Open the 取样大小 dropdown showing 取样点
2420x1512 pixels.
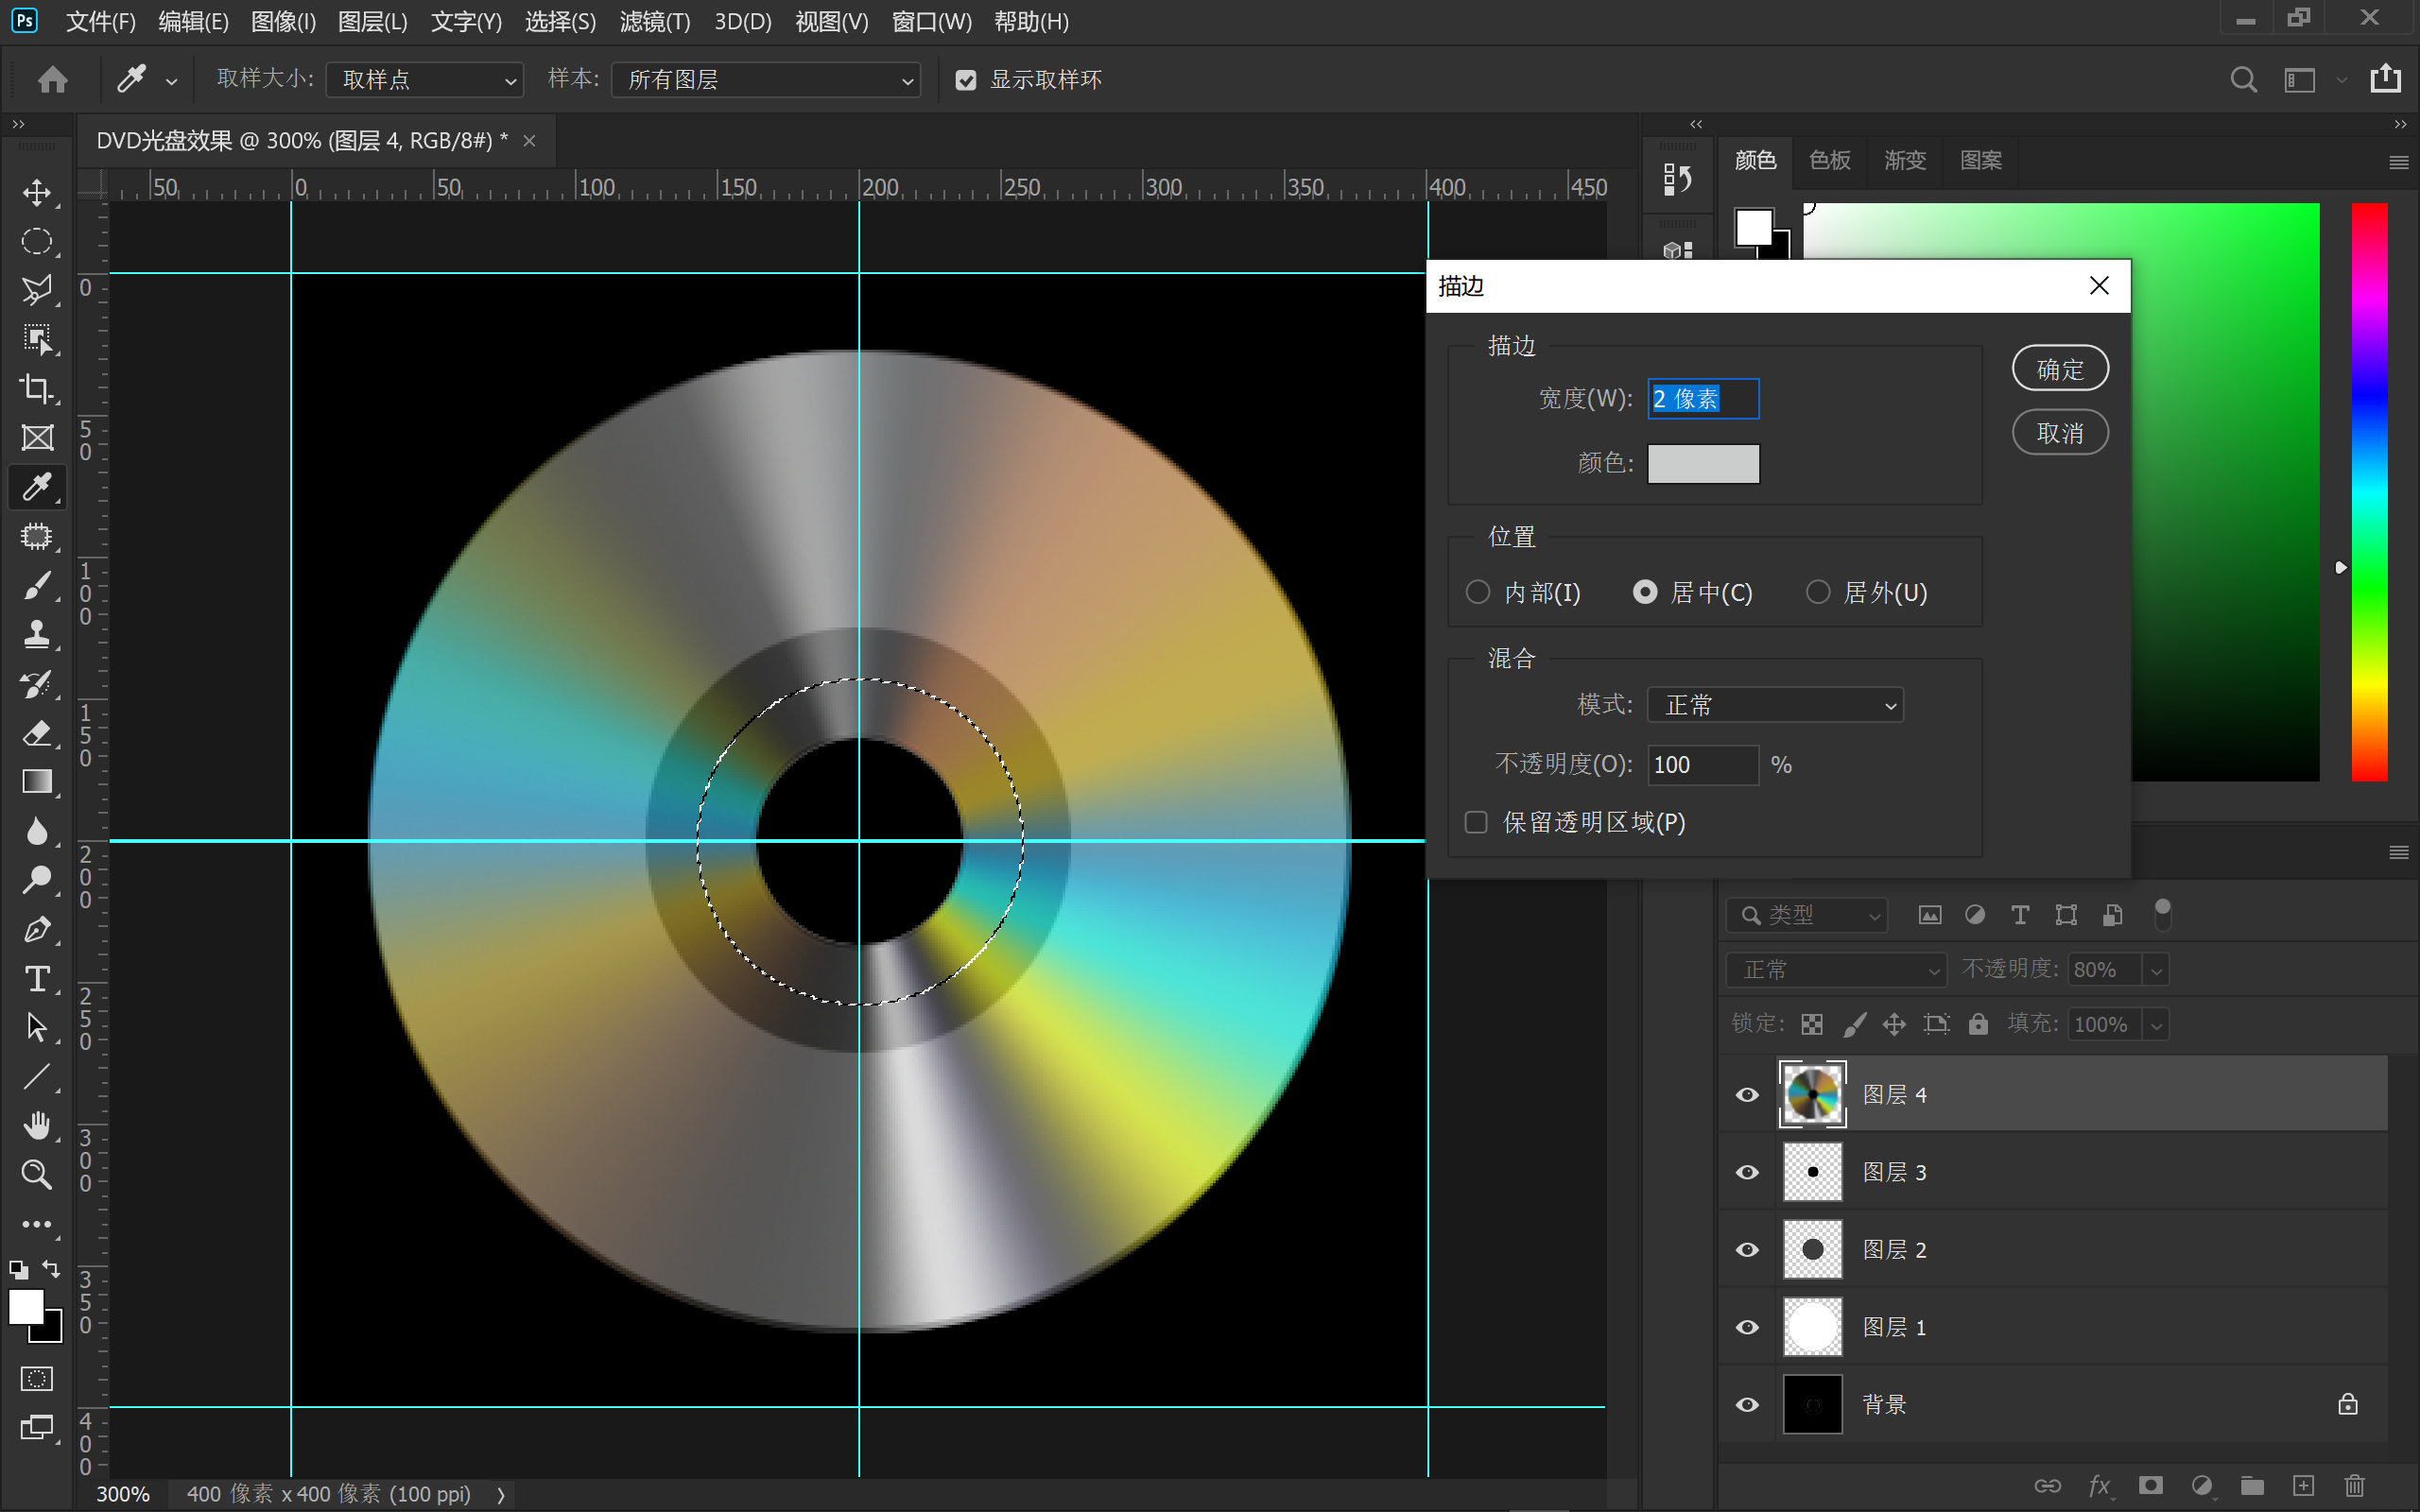pyautogui.click(x=424, y=80)
